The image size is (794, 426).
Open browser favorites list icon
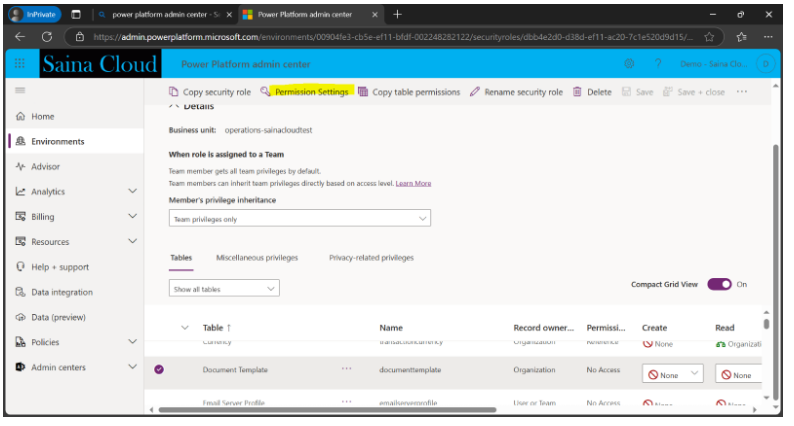[741, 36]
